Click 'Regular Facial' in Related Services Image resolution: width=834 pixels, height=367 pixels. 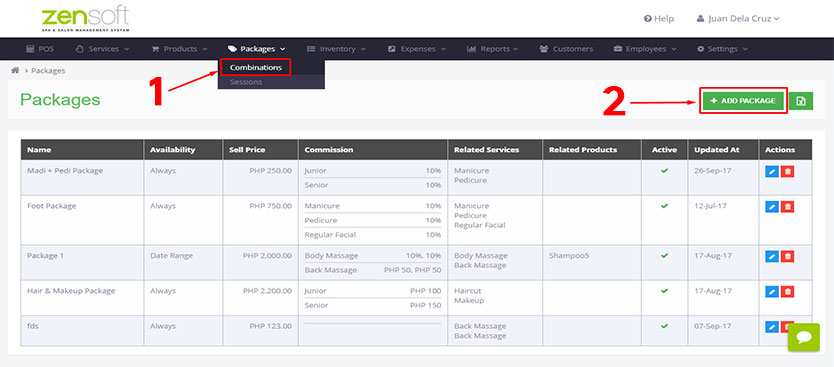(x=479, y=225)
